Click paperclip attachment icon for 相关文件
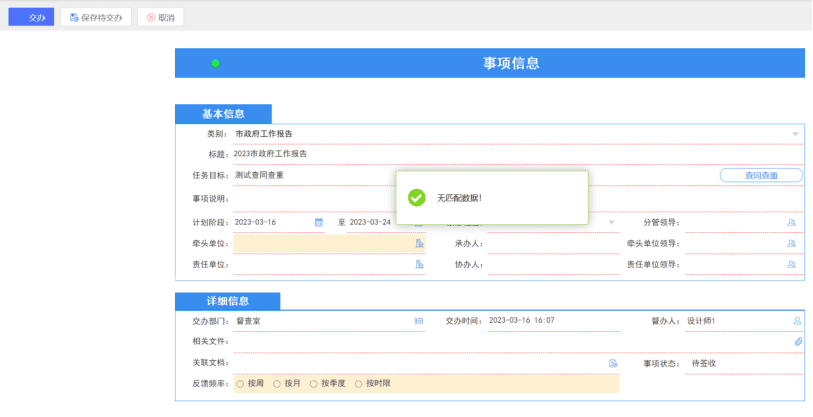The height and width of the screenshot is (417, 813). click(798, 342)
